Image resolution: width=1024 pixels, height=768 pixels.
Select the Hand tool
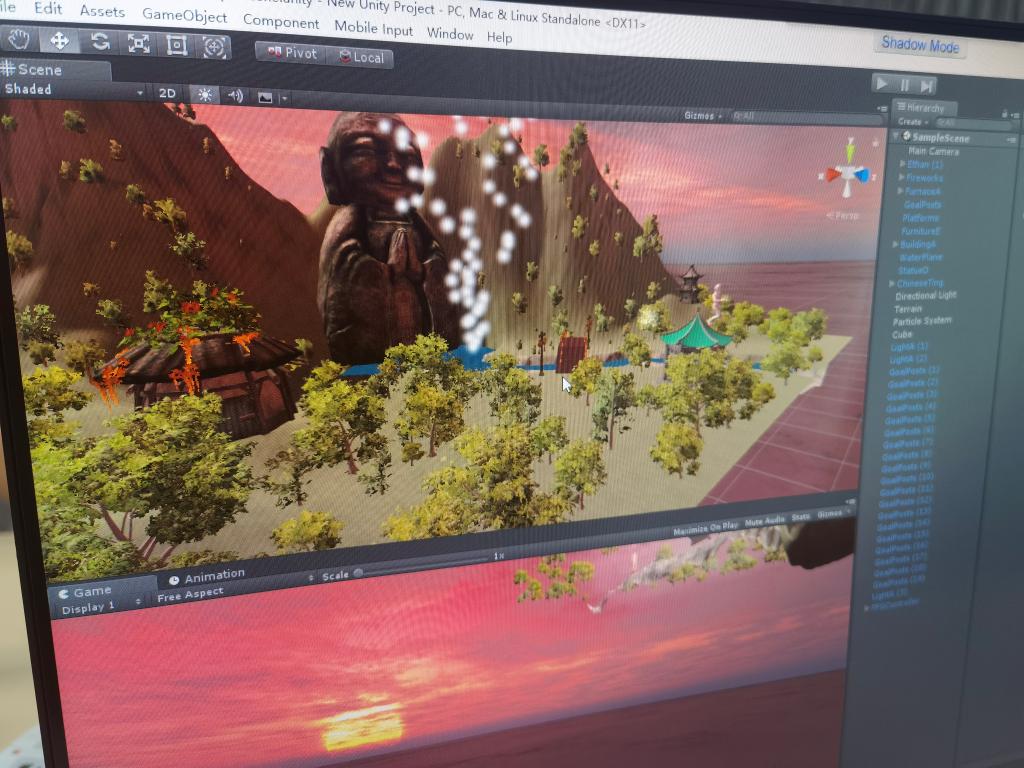tap(19, 40)
